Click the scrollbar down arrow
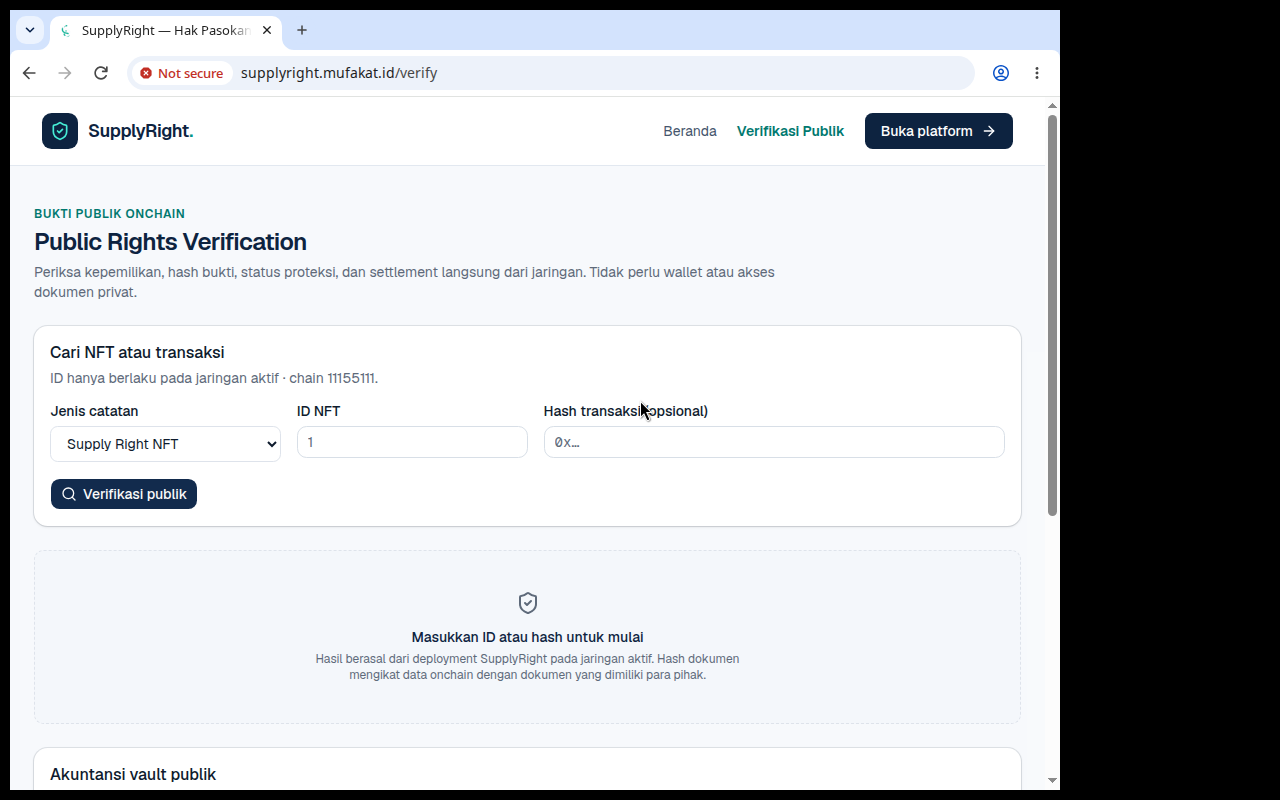1280x800 pixels. coord(1052,780)
